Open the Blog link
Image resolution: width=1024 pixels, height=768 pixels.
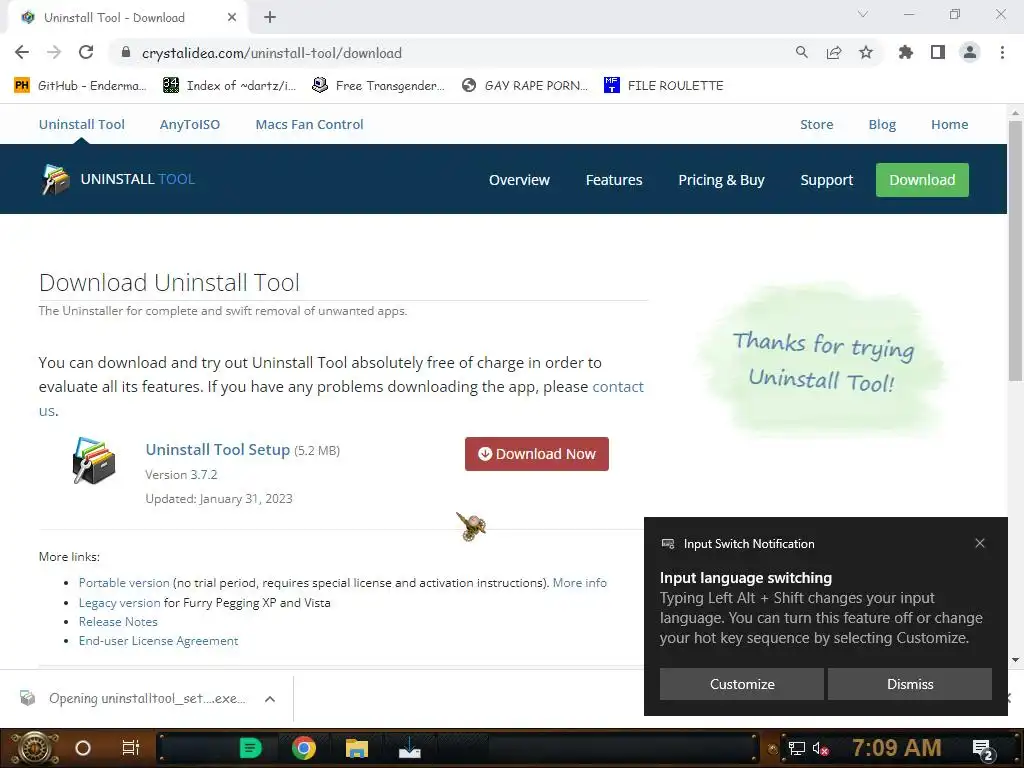click(882, 124)
